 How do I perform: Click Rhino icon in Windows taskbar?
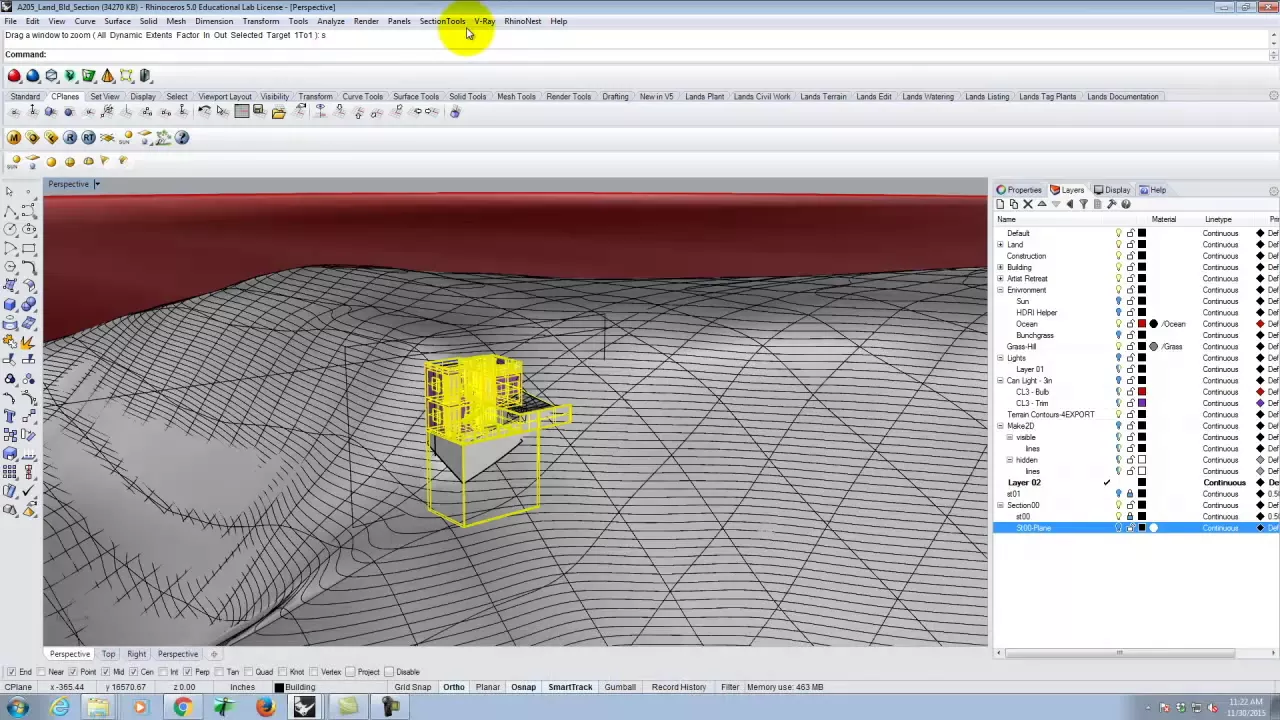tap(305, 708)
